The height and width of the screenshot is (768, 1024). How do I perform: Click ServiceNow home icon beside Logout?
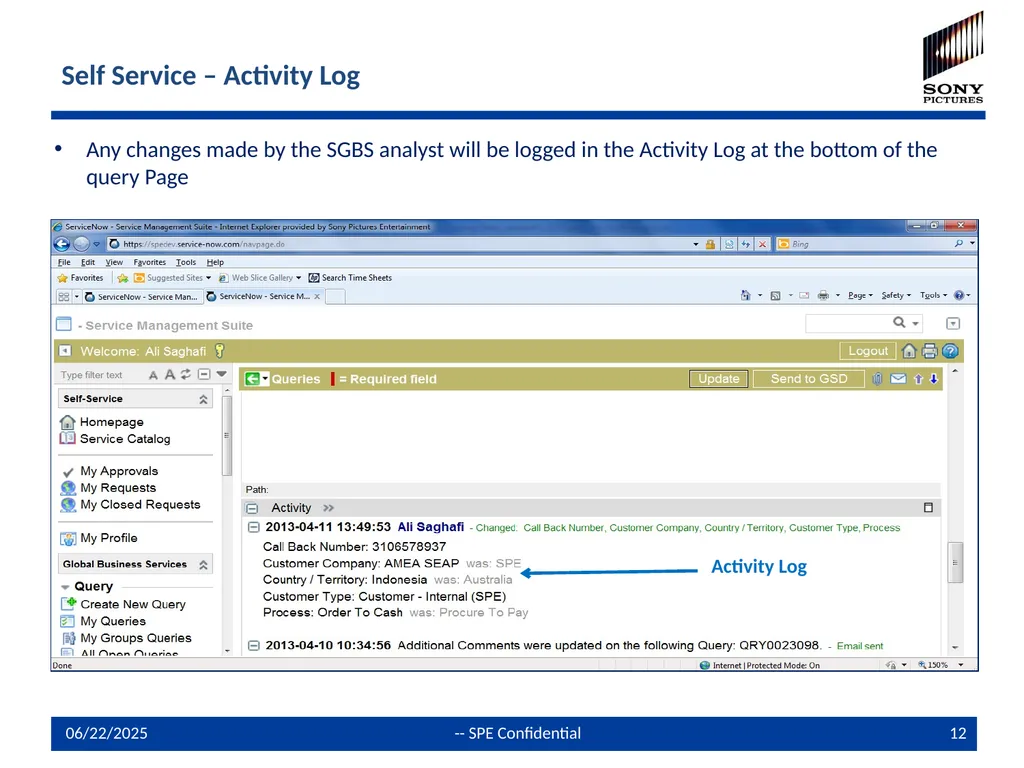click(909, 351)
